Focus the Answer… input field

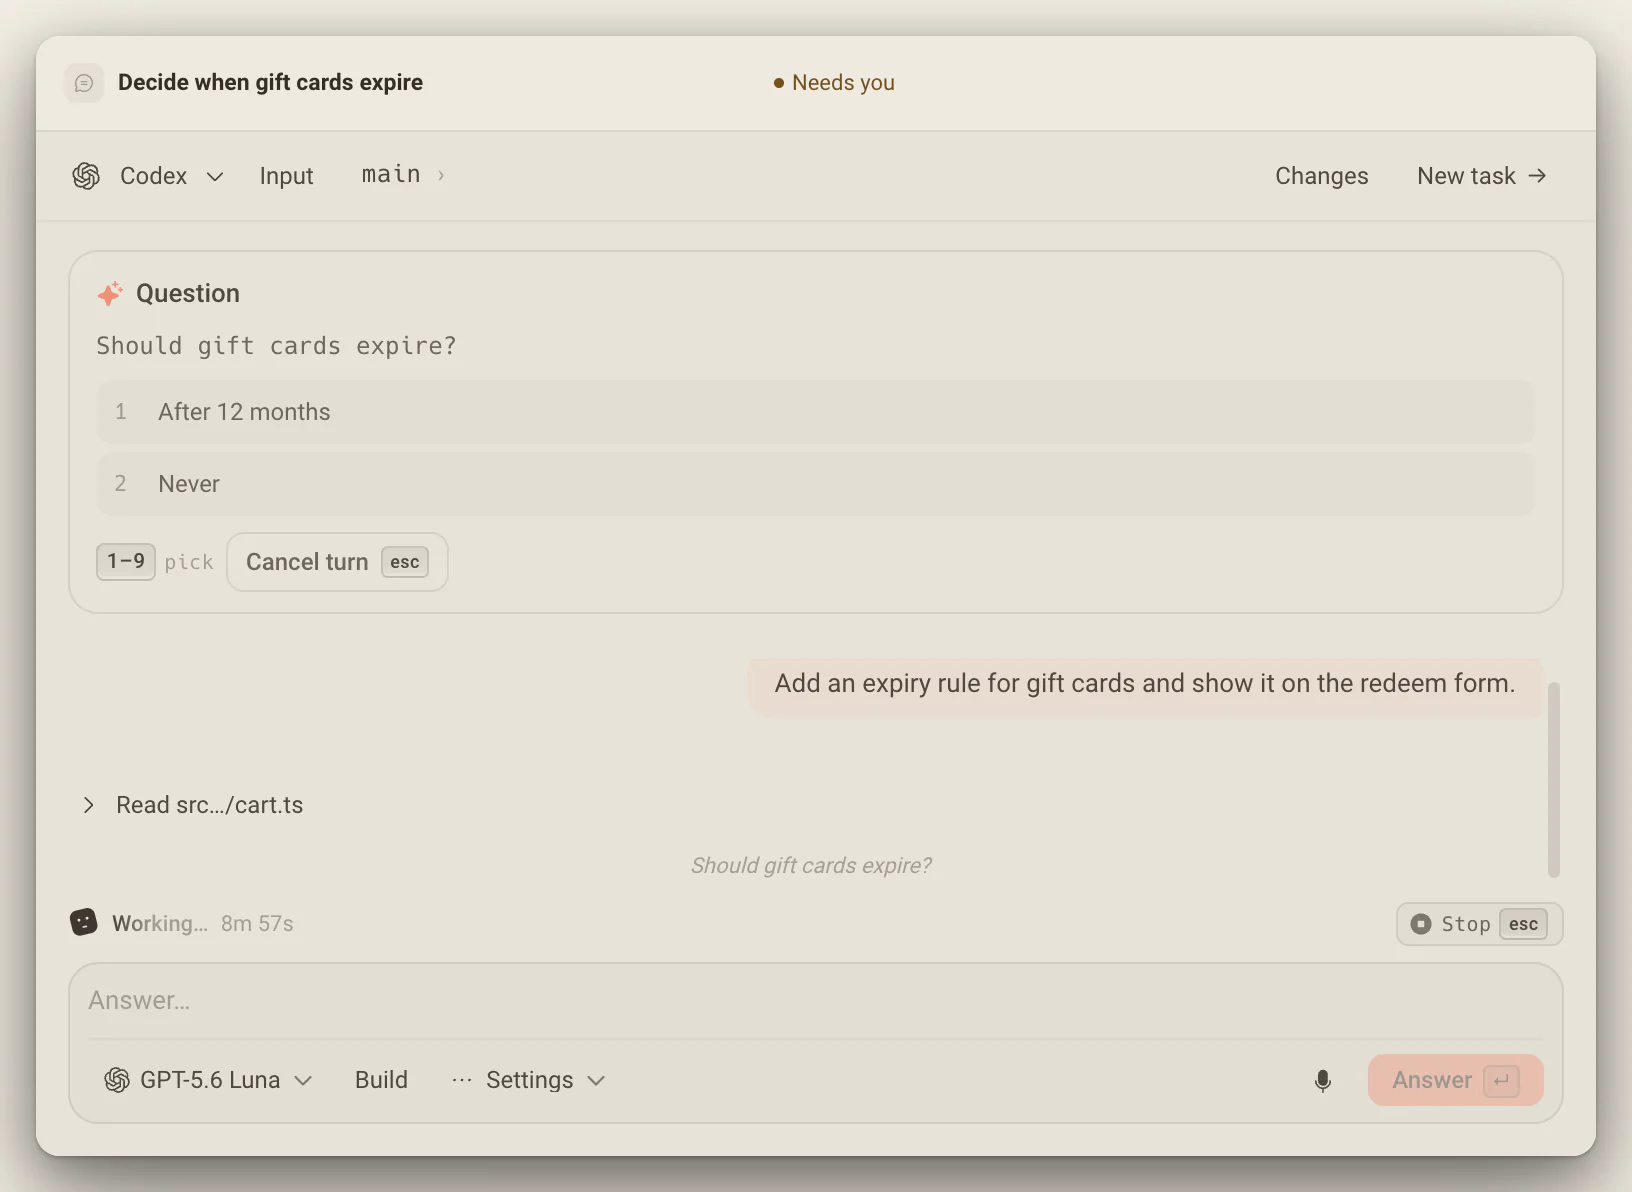815,1001
